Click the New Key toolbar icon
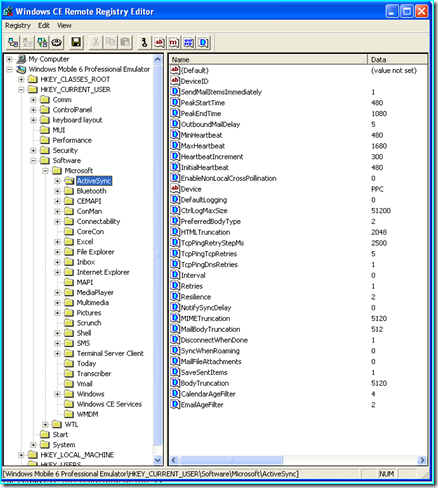 point(144,43)
